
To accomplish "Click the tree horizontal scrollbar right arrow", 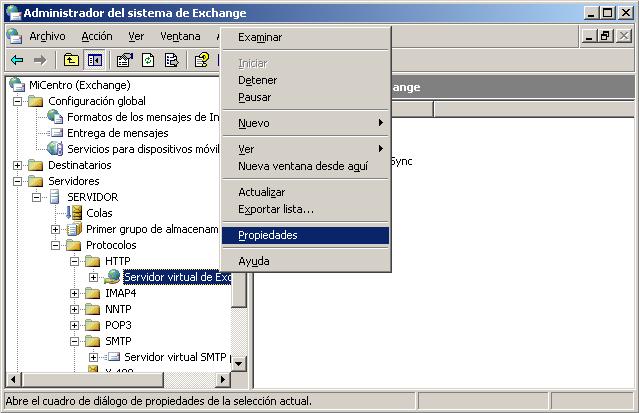I will tap(223, 380).
